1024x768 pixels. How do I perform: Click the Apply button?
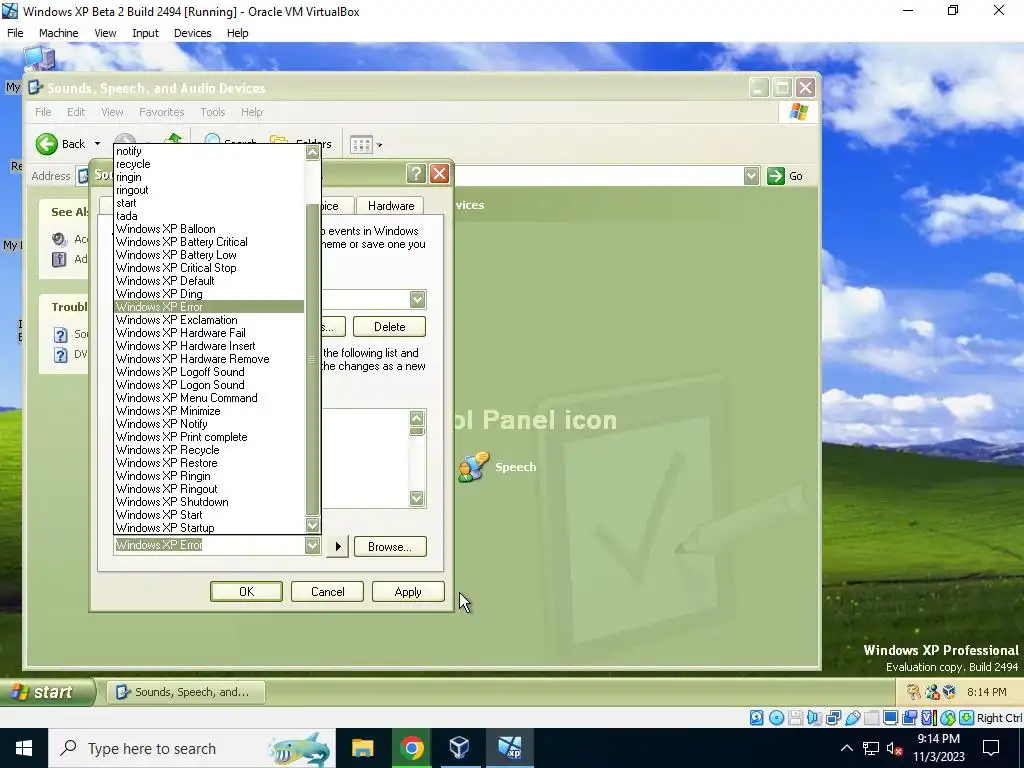tap(408, 591)
